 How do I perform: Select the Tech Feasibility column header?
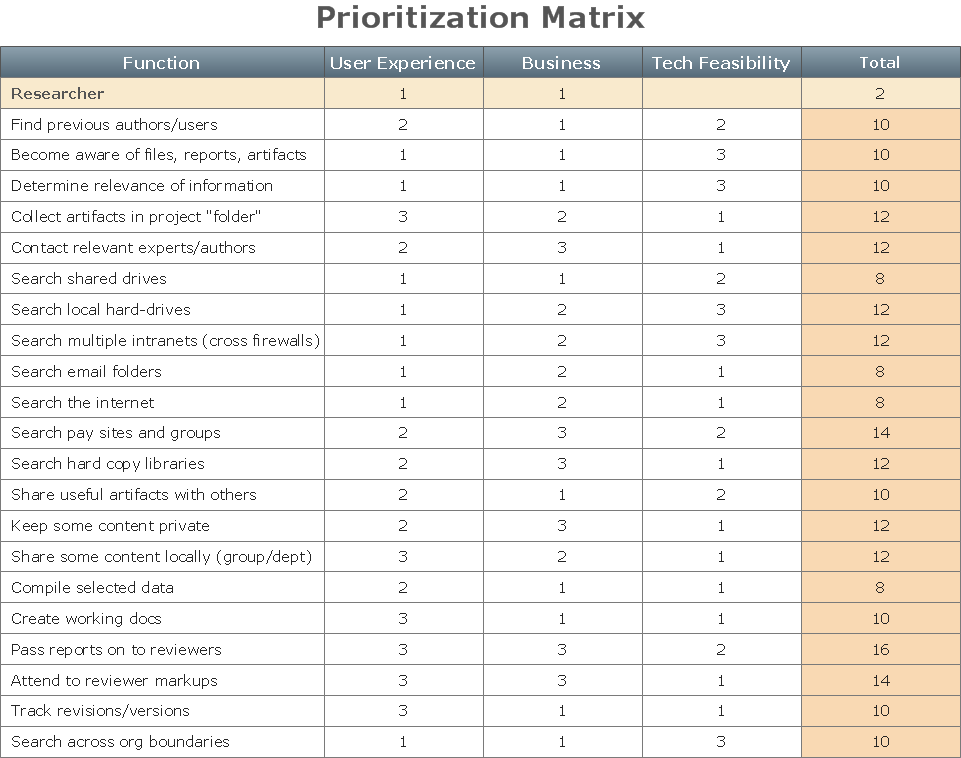[x=721, y=63]
